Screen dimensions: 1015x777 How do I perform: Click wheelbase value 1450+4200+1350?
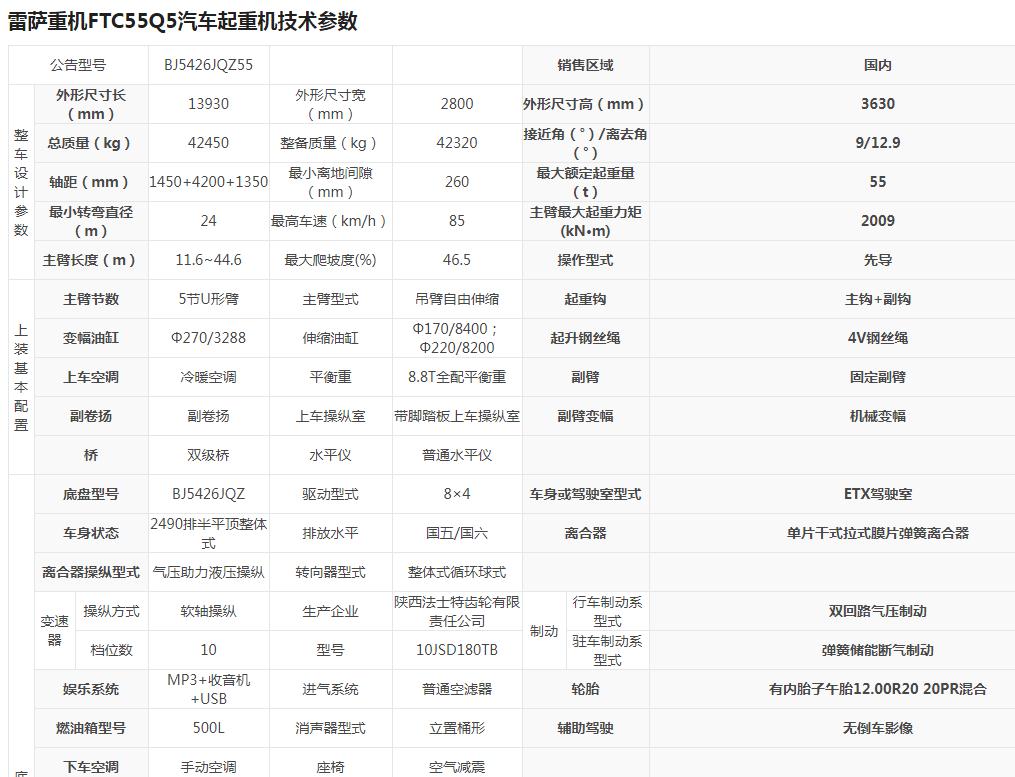point(208,182)
